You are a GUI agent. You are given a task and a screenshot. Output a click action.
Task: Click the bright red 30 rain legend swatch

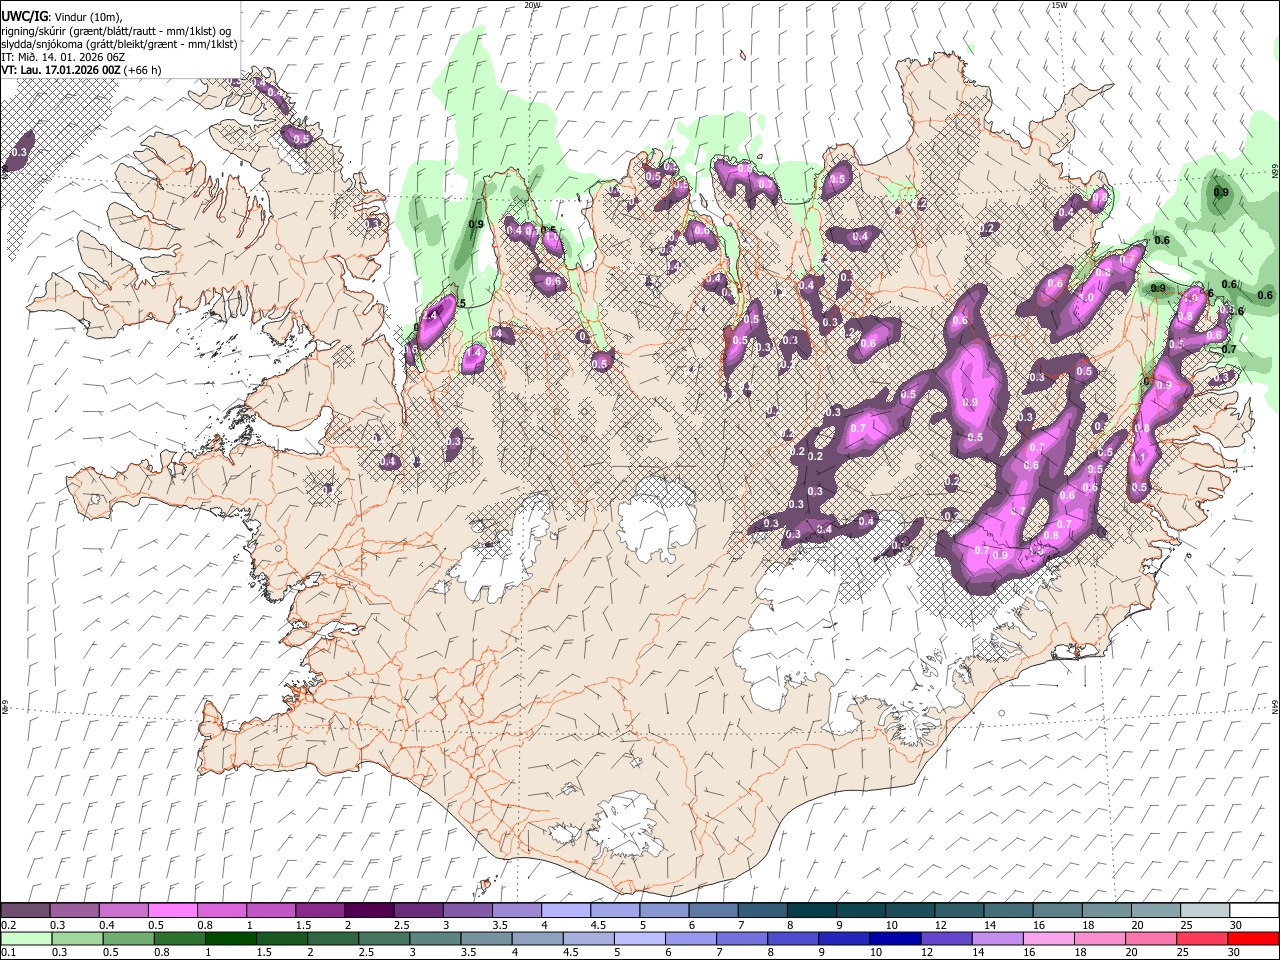click(x=1253, y=938)
